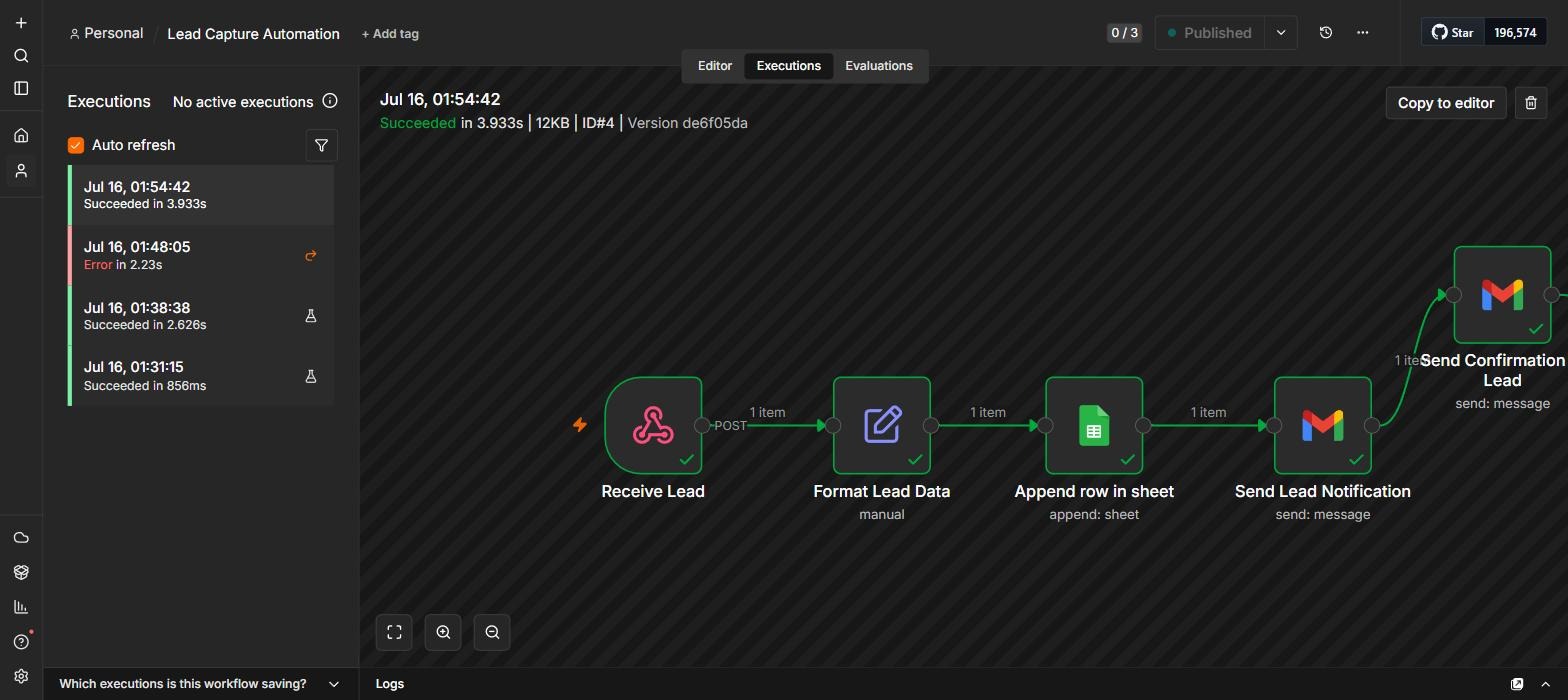Image resolution: width=1568 pixels, height=700 pixels.
Task: Open the executions filter icon
Action: [321, 145]
